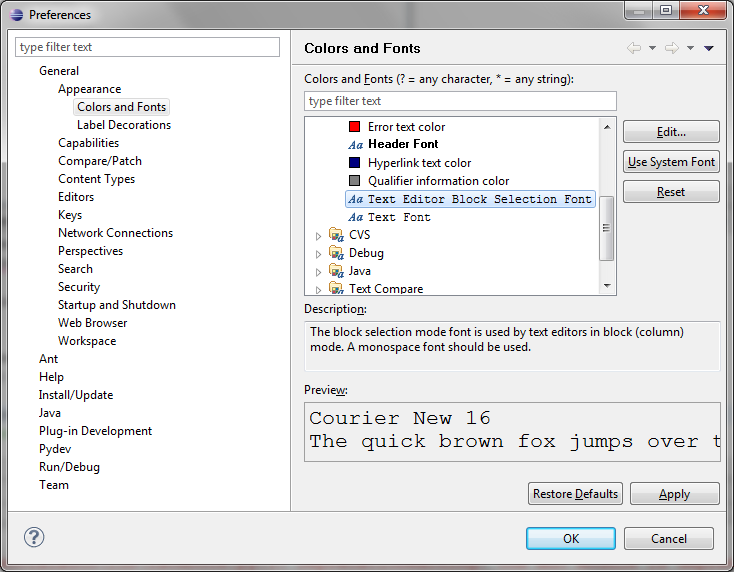Select the Header Font entry

[403, 144]
